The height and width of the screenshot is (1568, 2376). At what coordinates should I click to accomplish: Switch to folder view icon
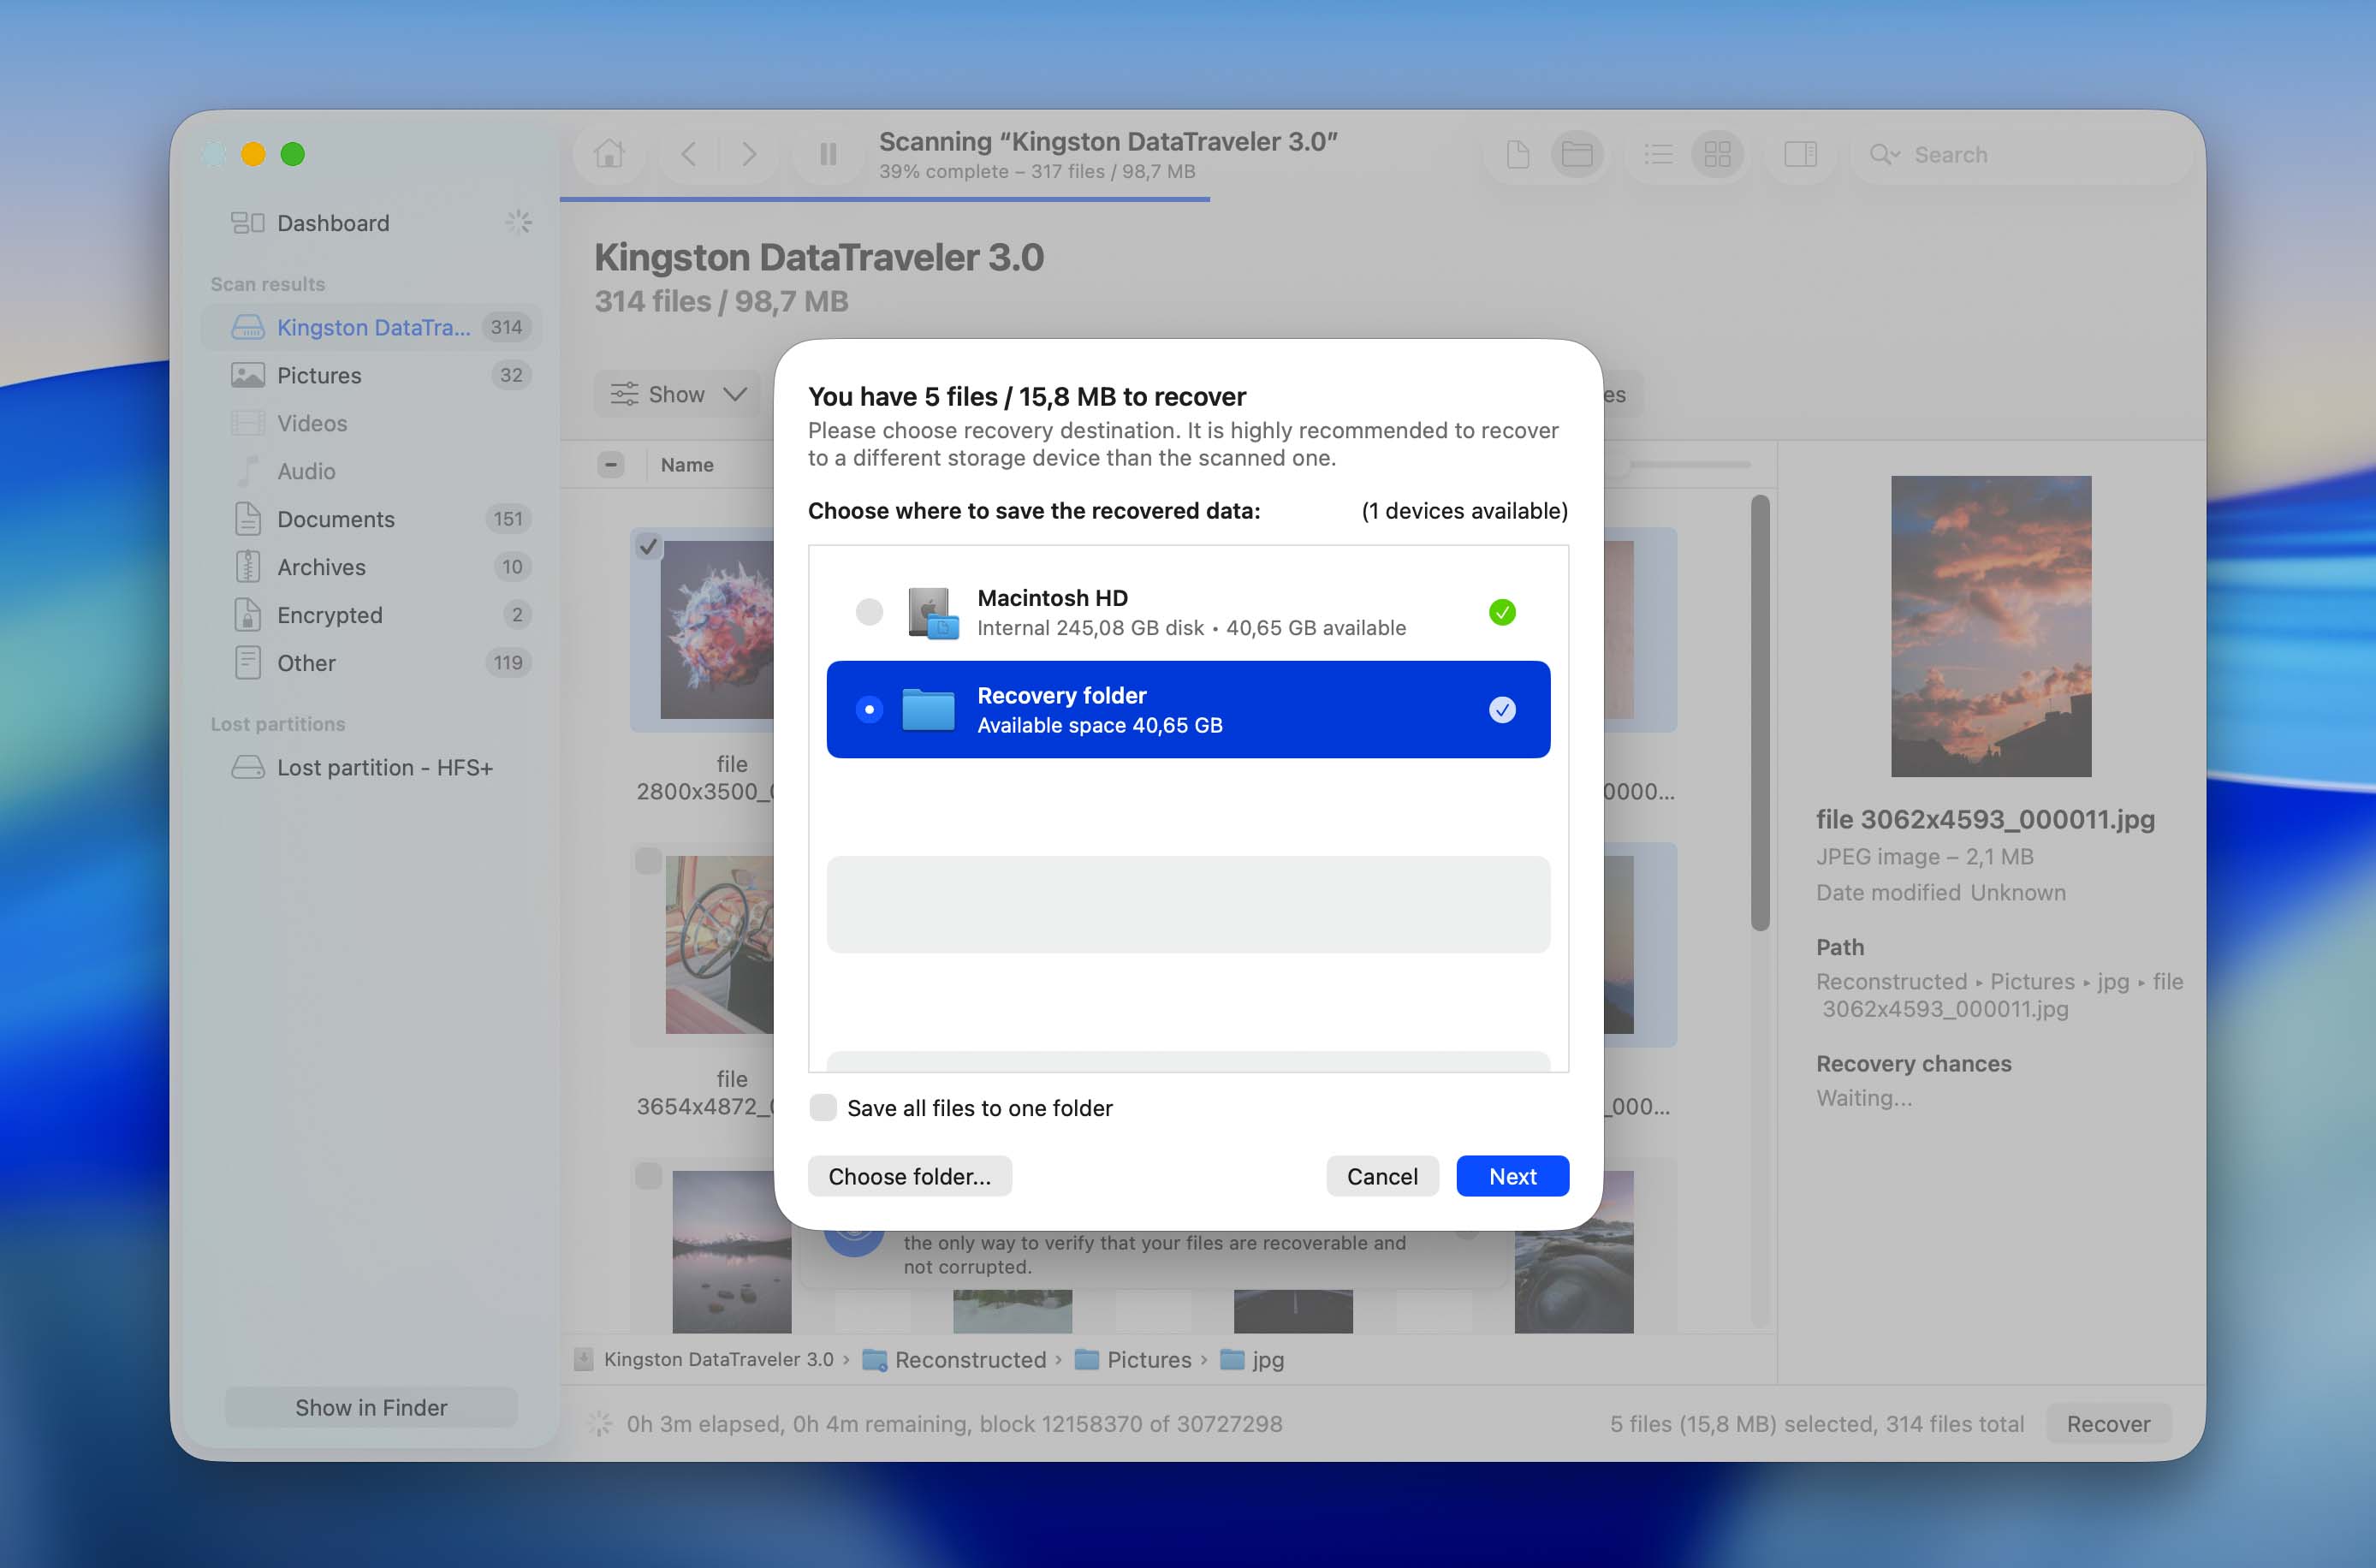coord(1577,154)
